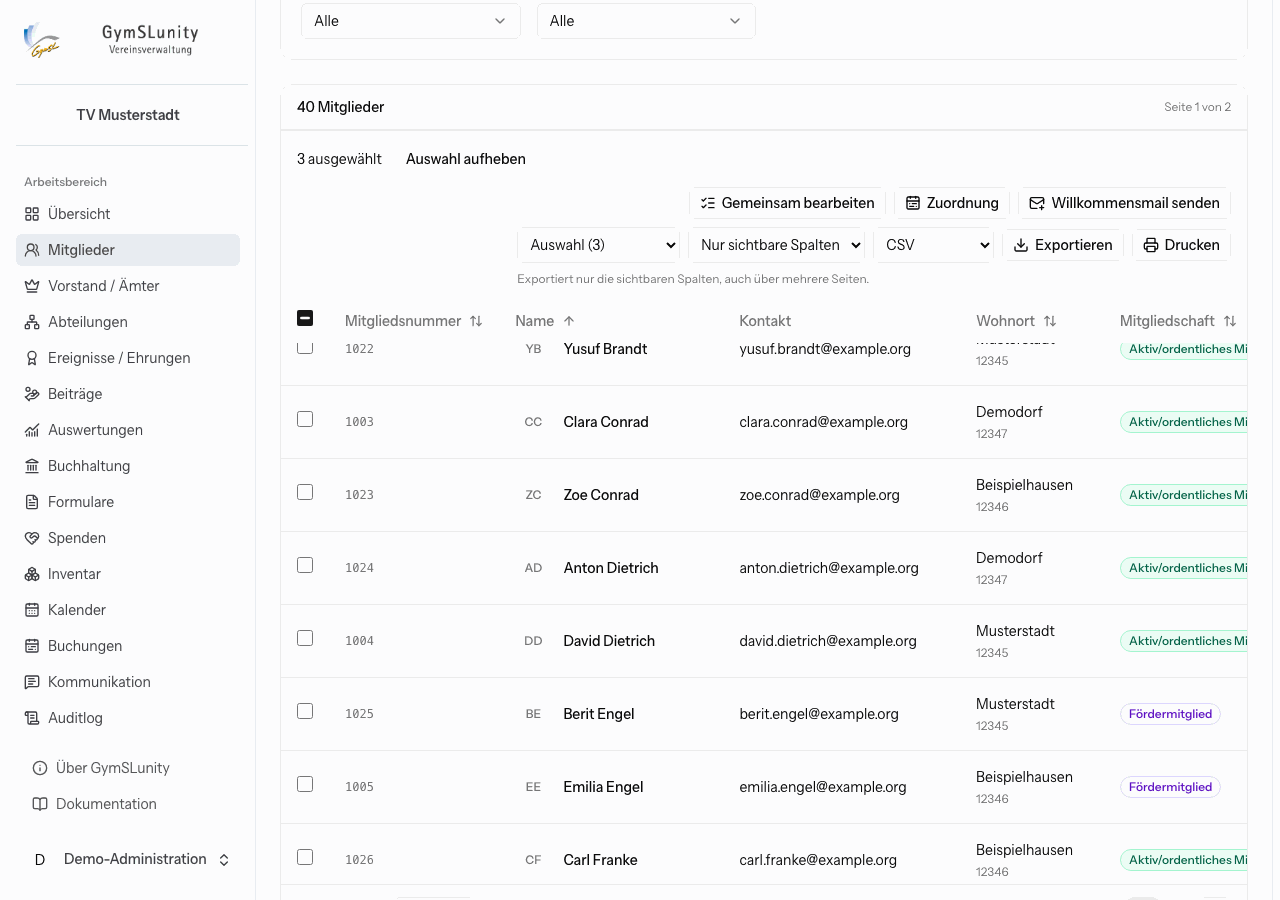Click the Ereignisse / Ehrungen award icon
This screenshot has height=900, width=1280.
[x=32, y=358]
